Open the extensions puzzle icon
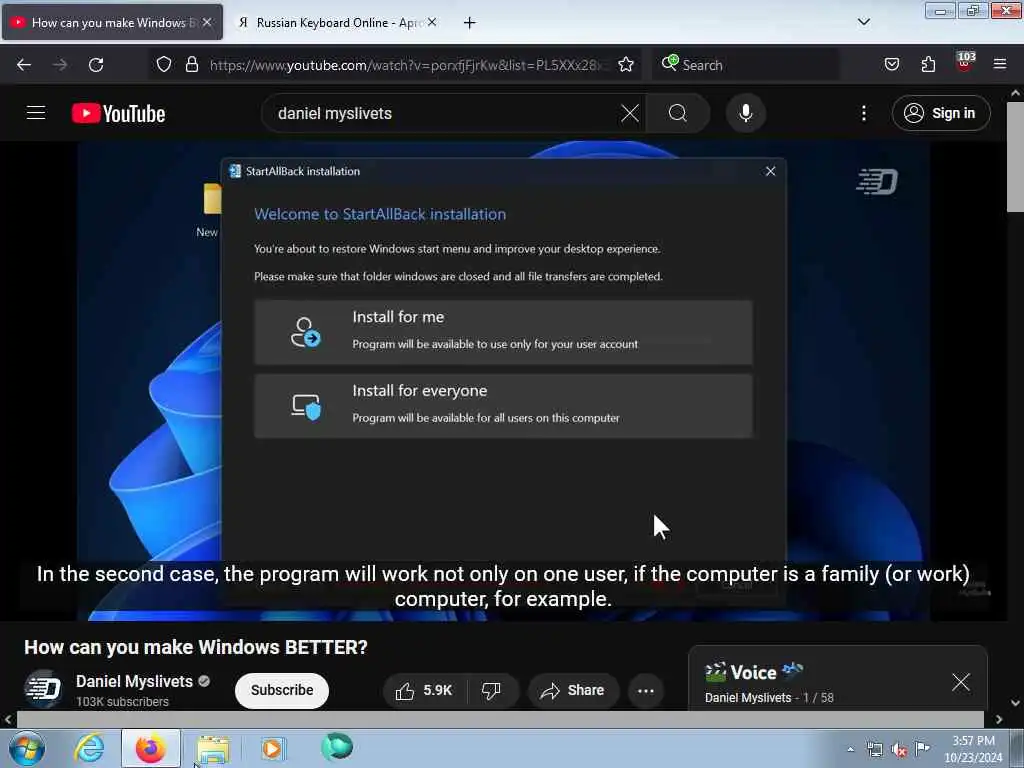 928,64
